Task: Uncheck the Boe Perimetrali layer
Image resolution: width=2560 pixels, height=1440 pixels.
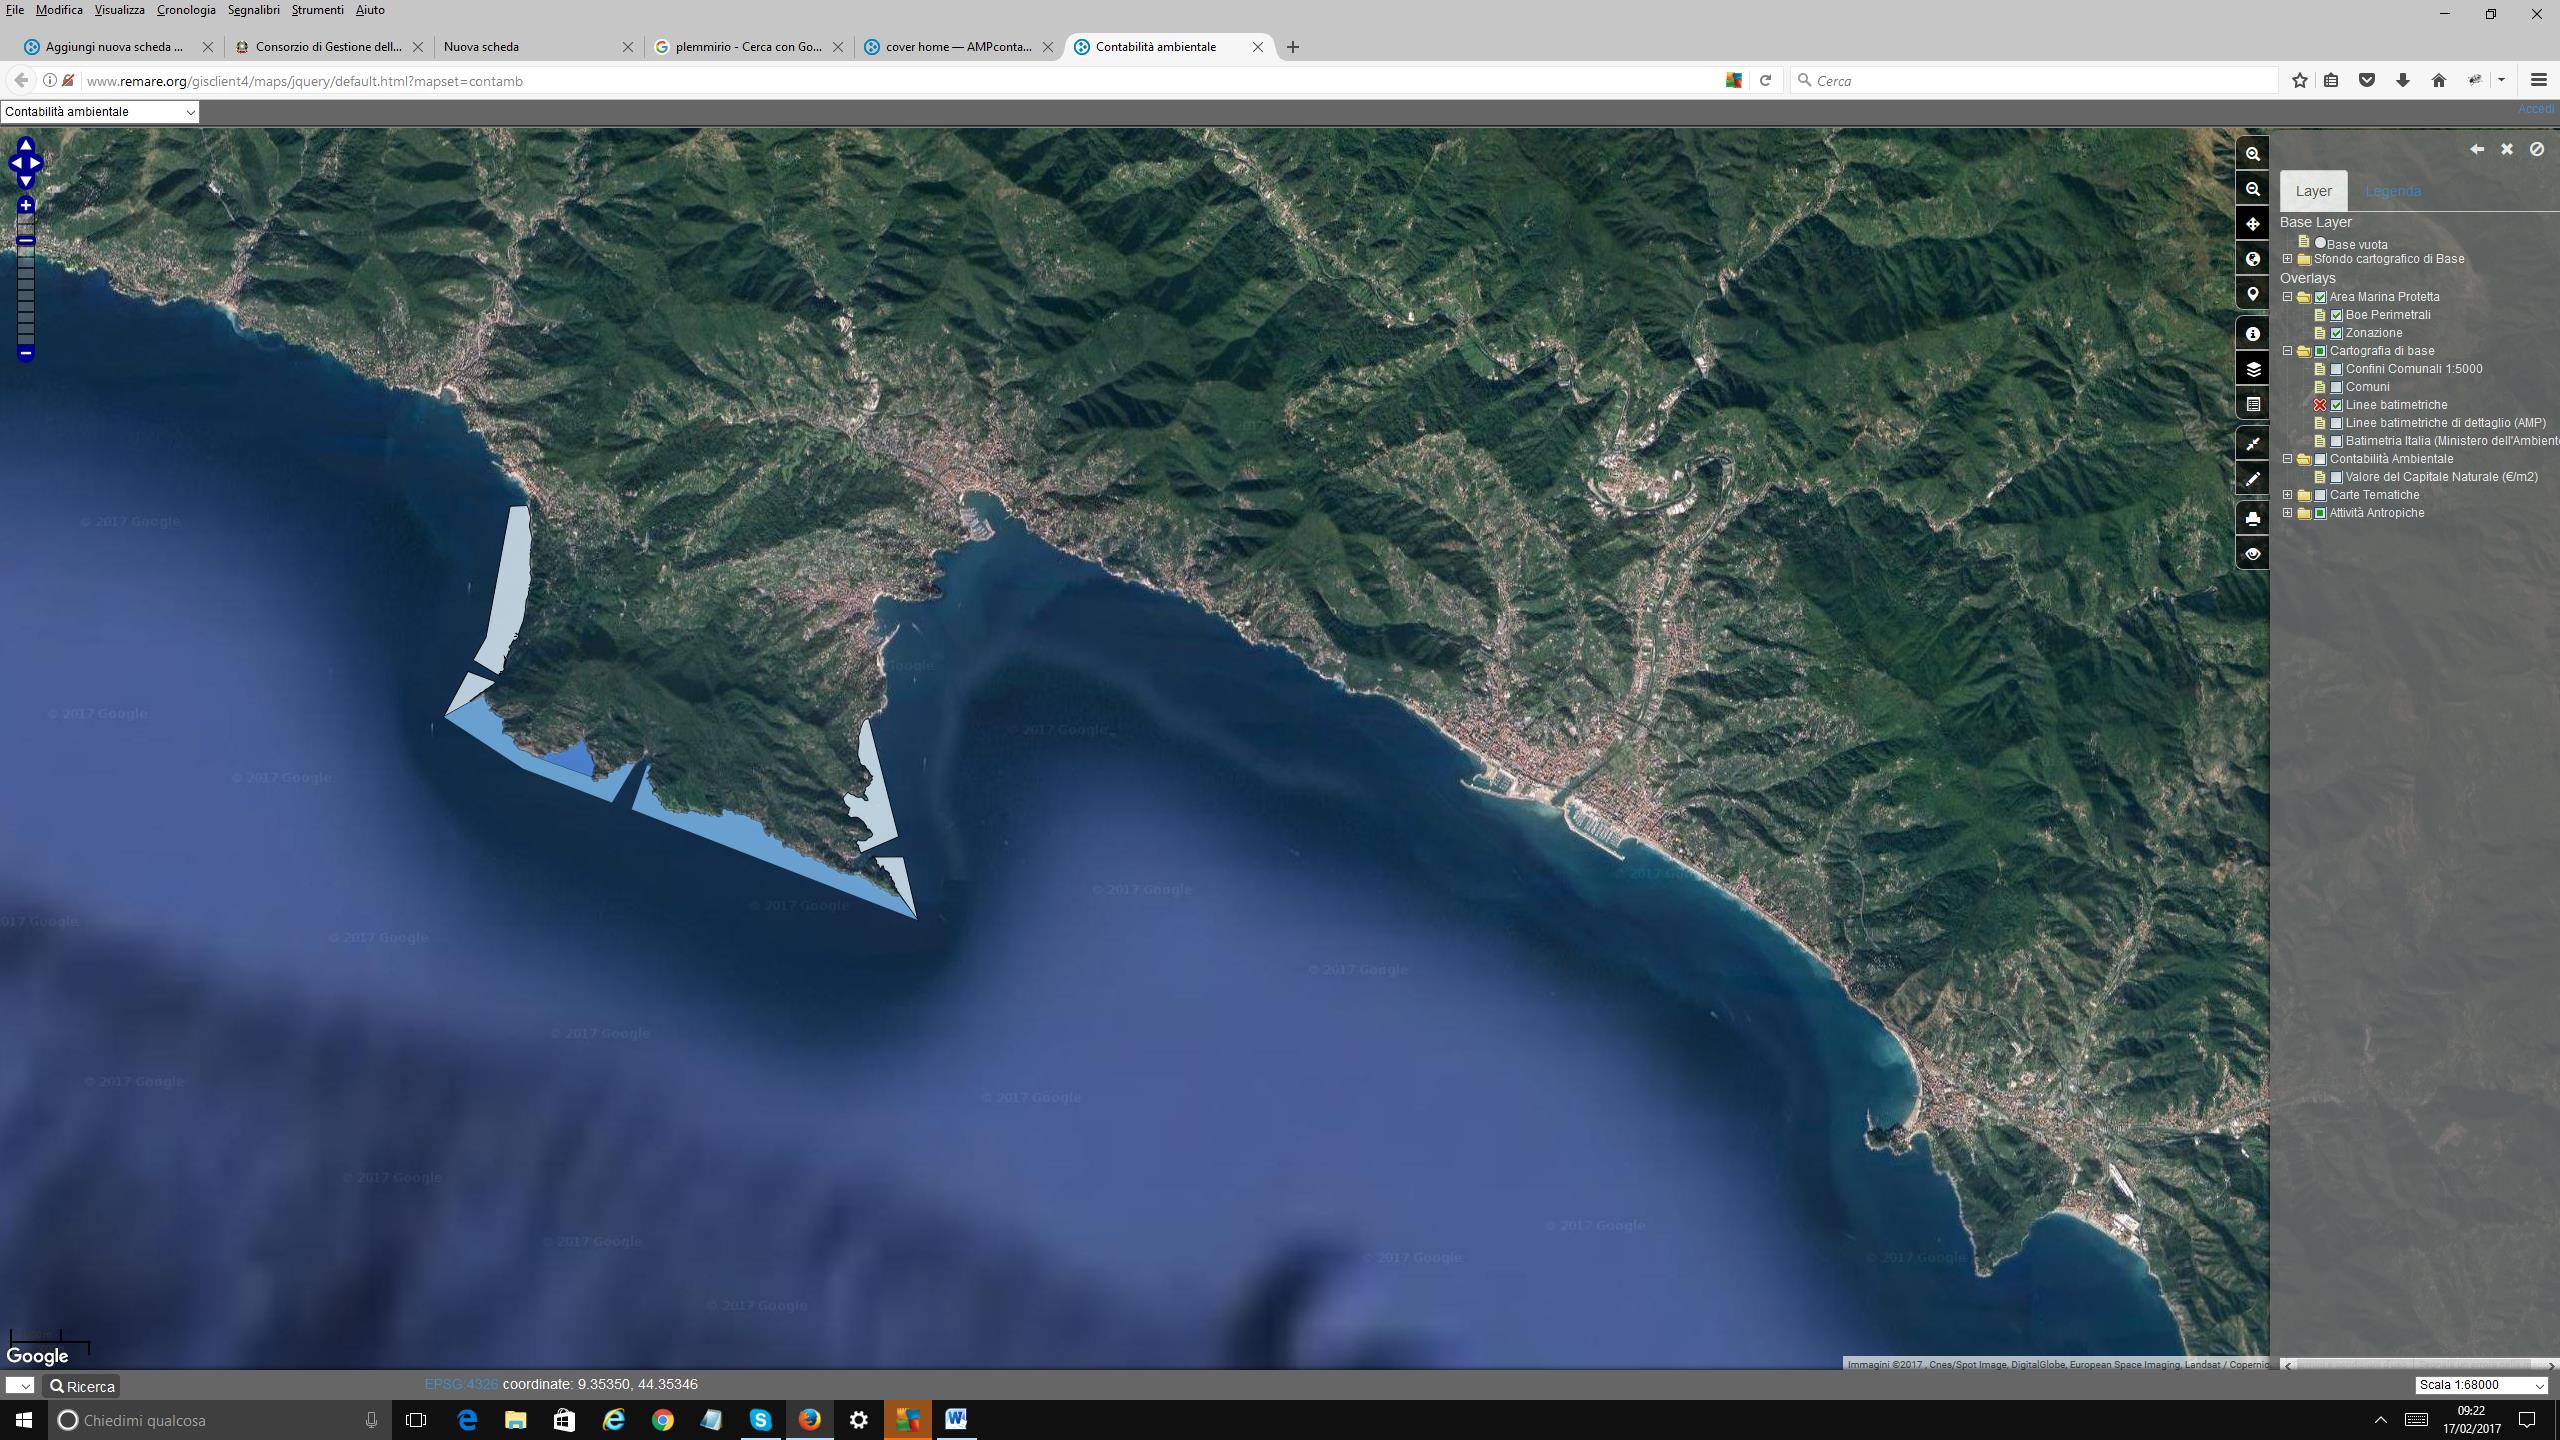Action: click(2336, 315)
